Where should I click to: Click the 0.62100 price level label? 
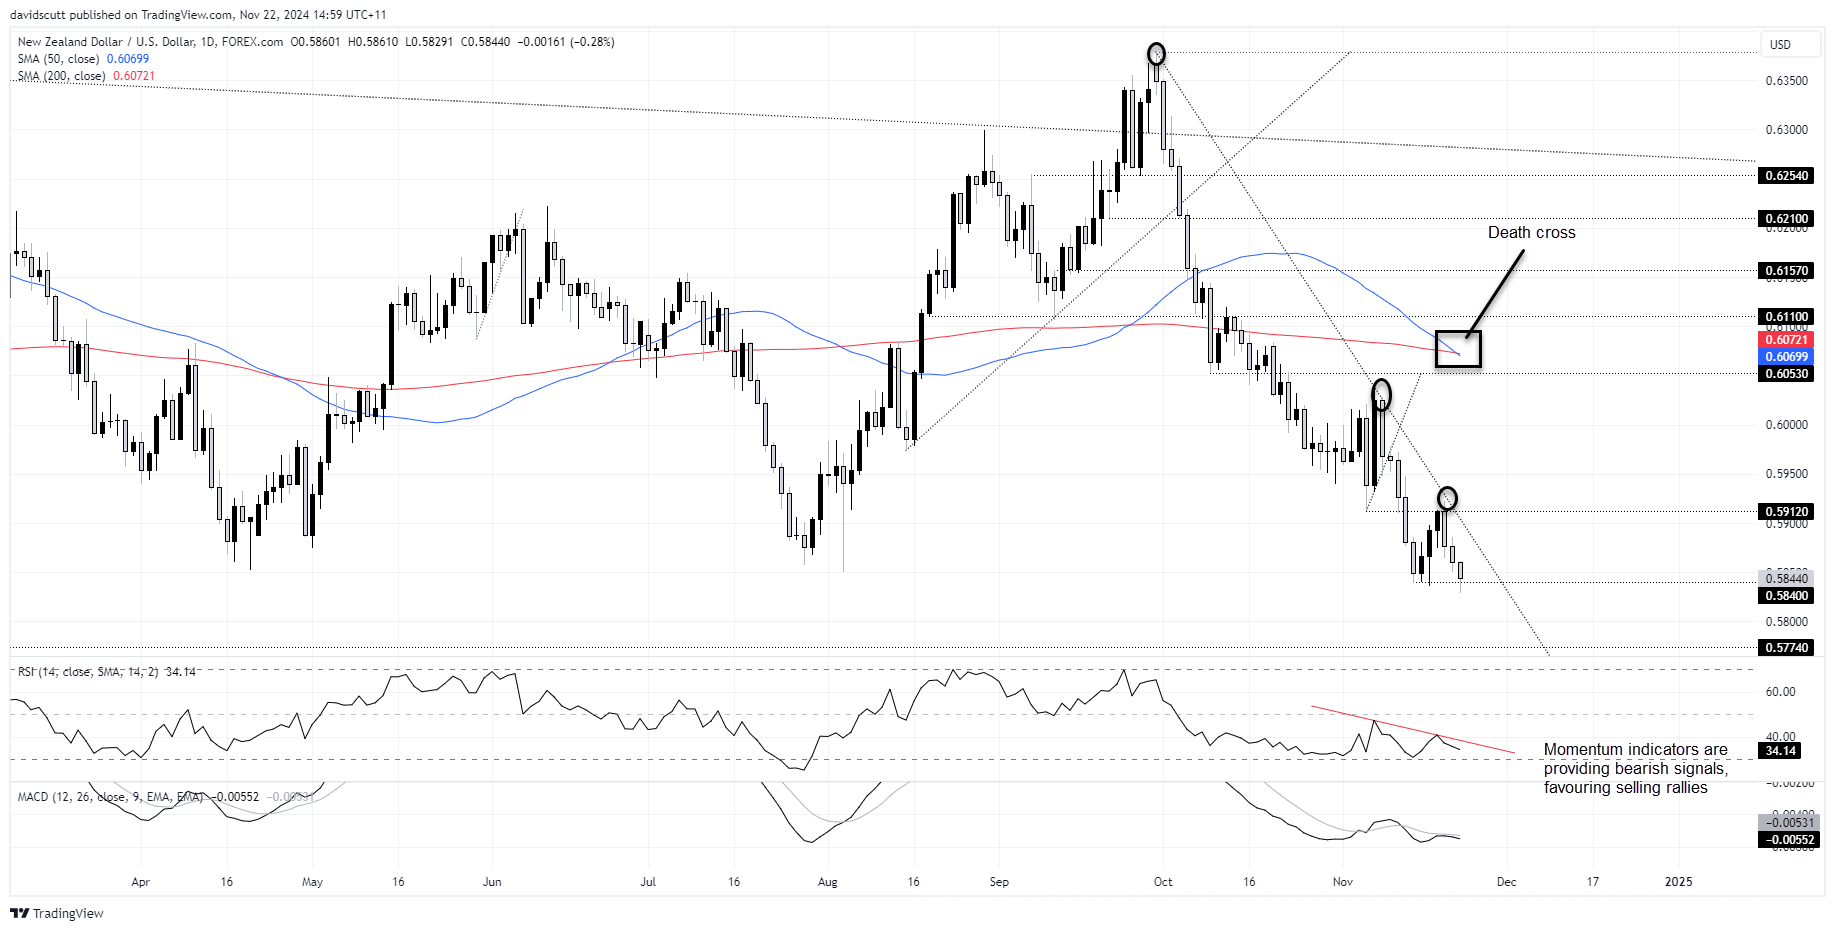(x=1785, y=218)
